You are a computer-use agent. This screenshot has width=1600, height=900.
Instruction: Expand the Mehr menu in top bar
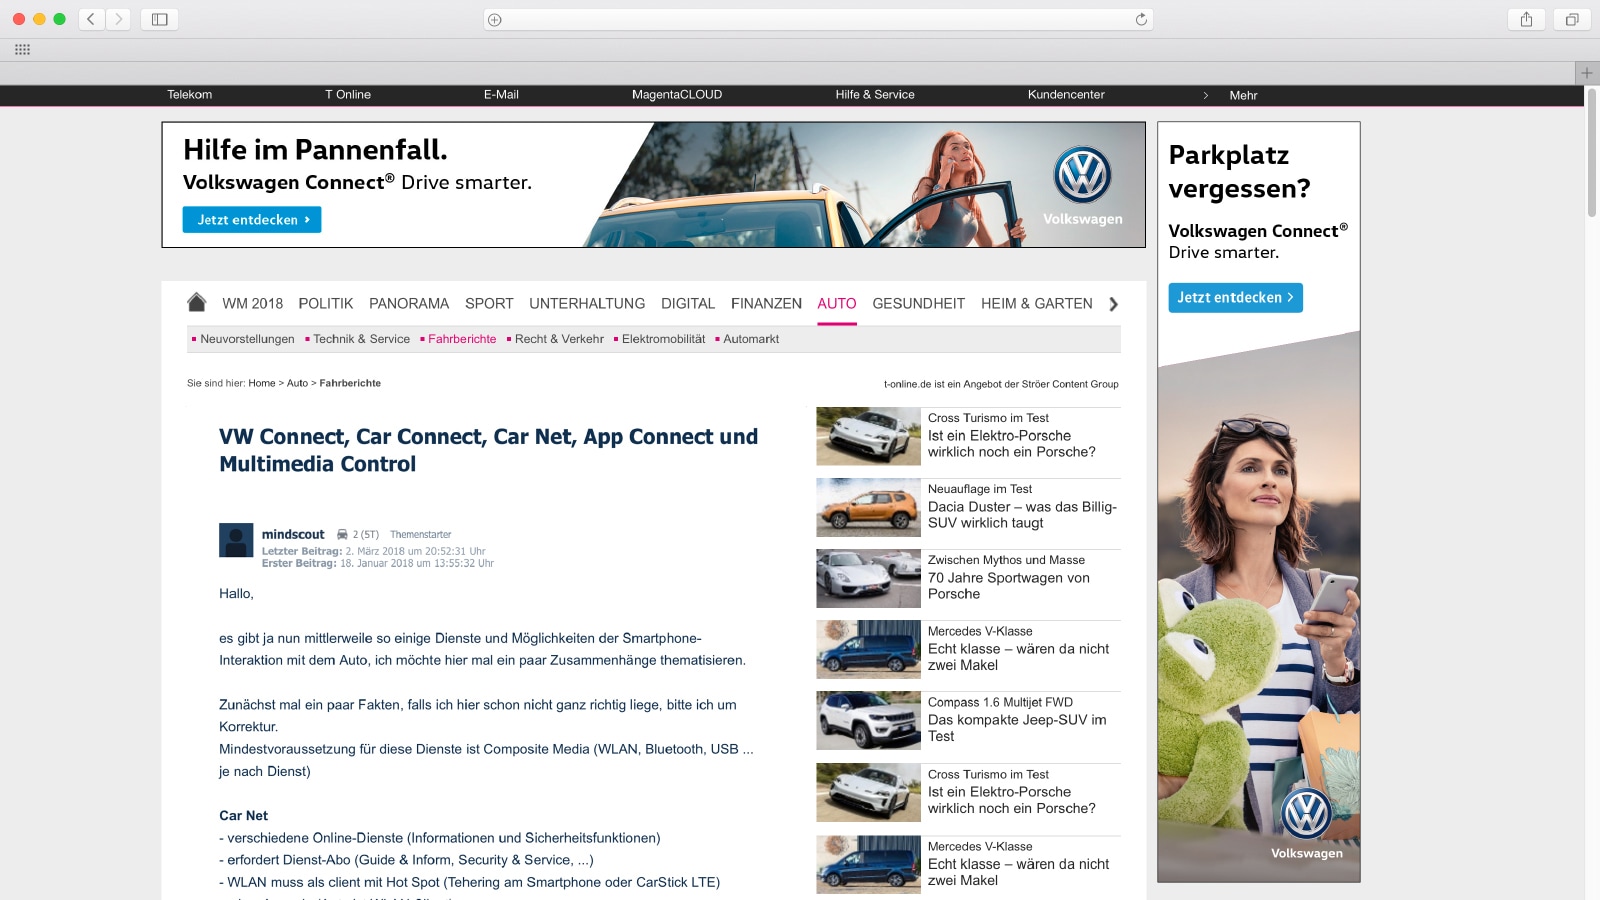(1242, 95)
